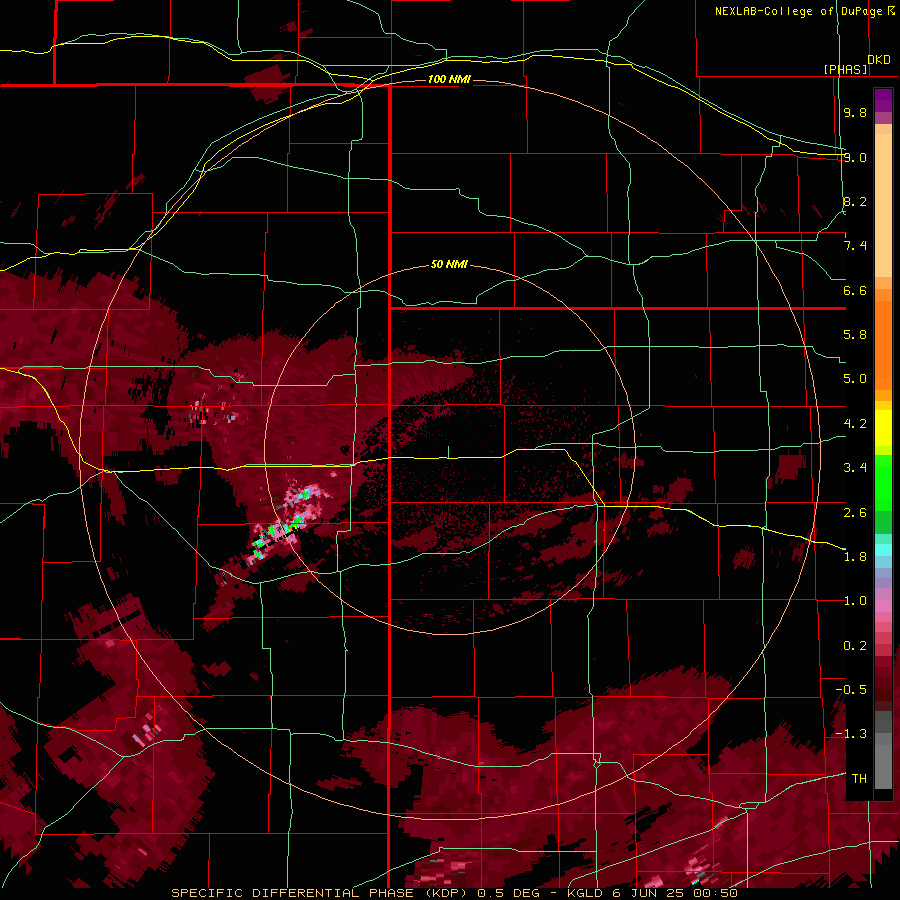Select the 3.4 scale label
This screenshot has width=900, height=900.
tap(855, 468)
